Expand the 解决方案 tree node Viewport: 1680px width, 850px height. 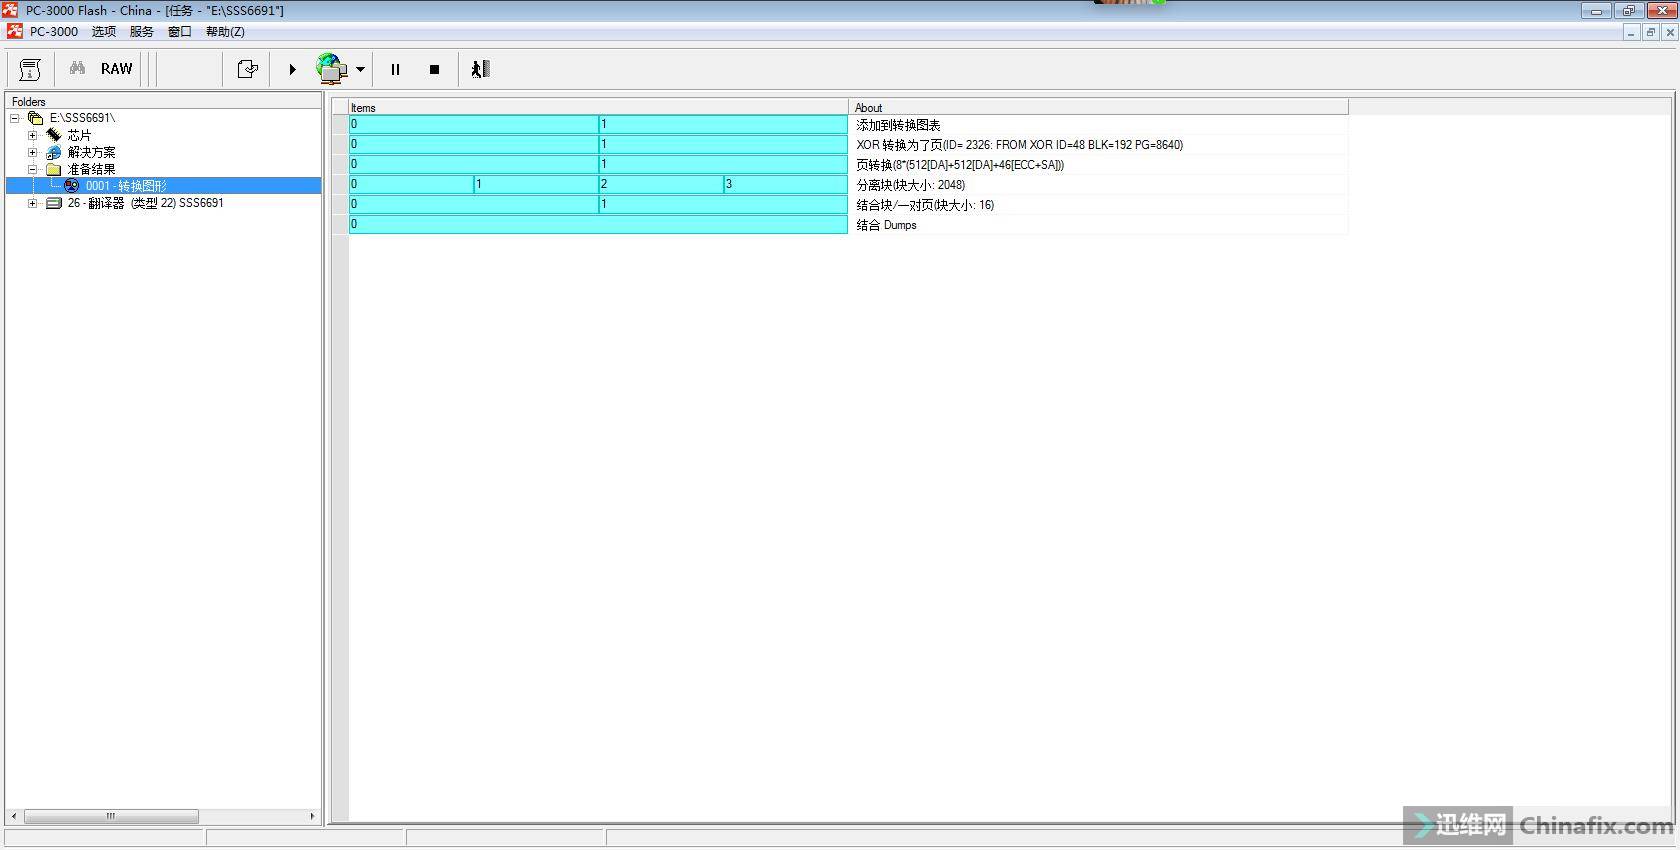click(33, 152)
